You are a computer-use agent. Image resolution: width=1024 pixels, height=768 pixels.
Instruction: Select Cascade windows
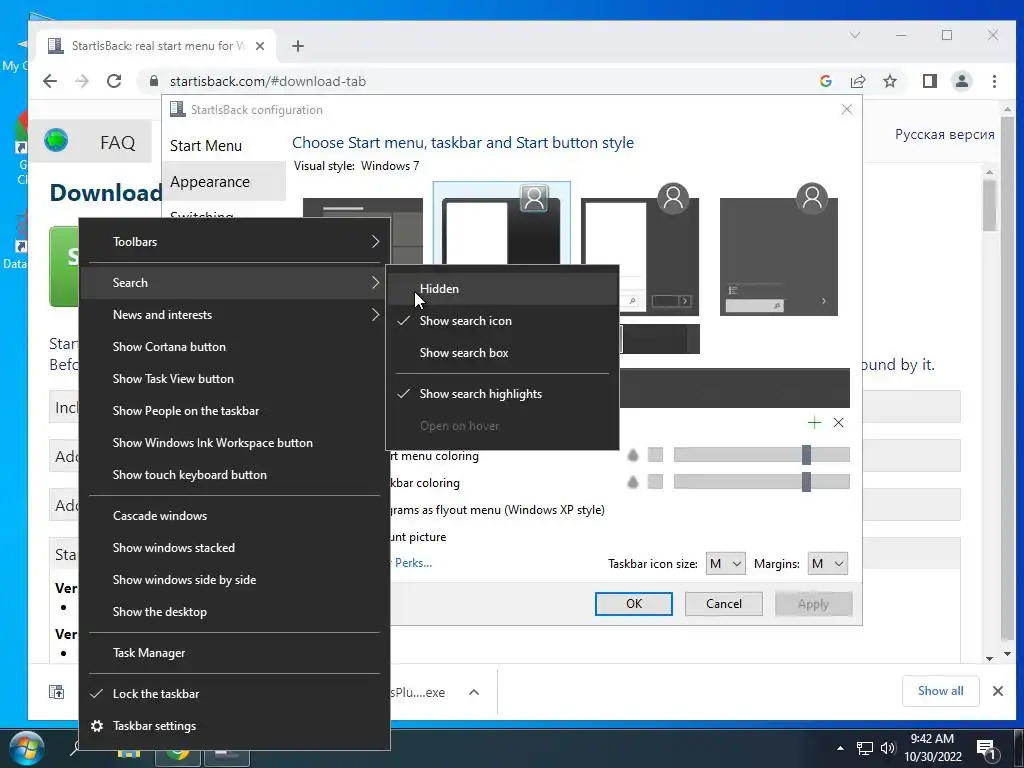(235, 516)
